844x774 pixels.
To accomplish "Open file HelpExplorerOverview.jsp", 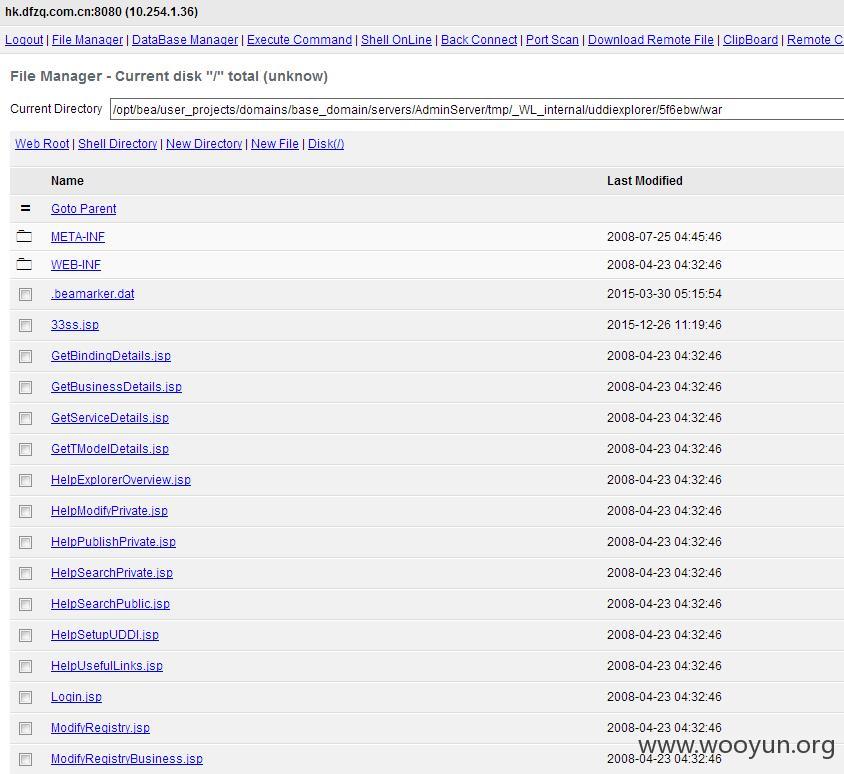I will coord(121,480).
